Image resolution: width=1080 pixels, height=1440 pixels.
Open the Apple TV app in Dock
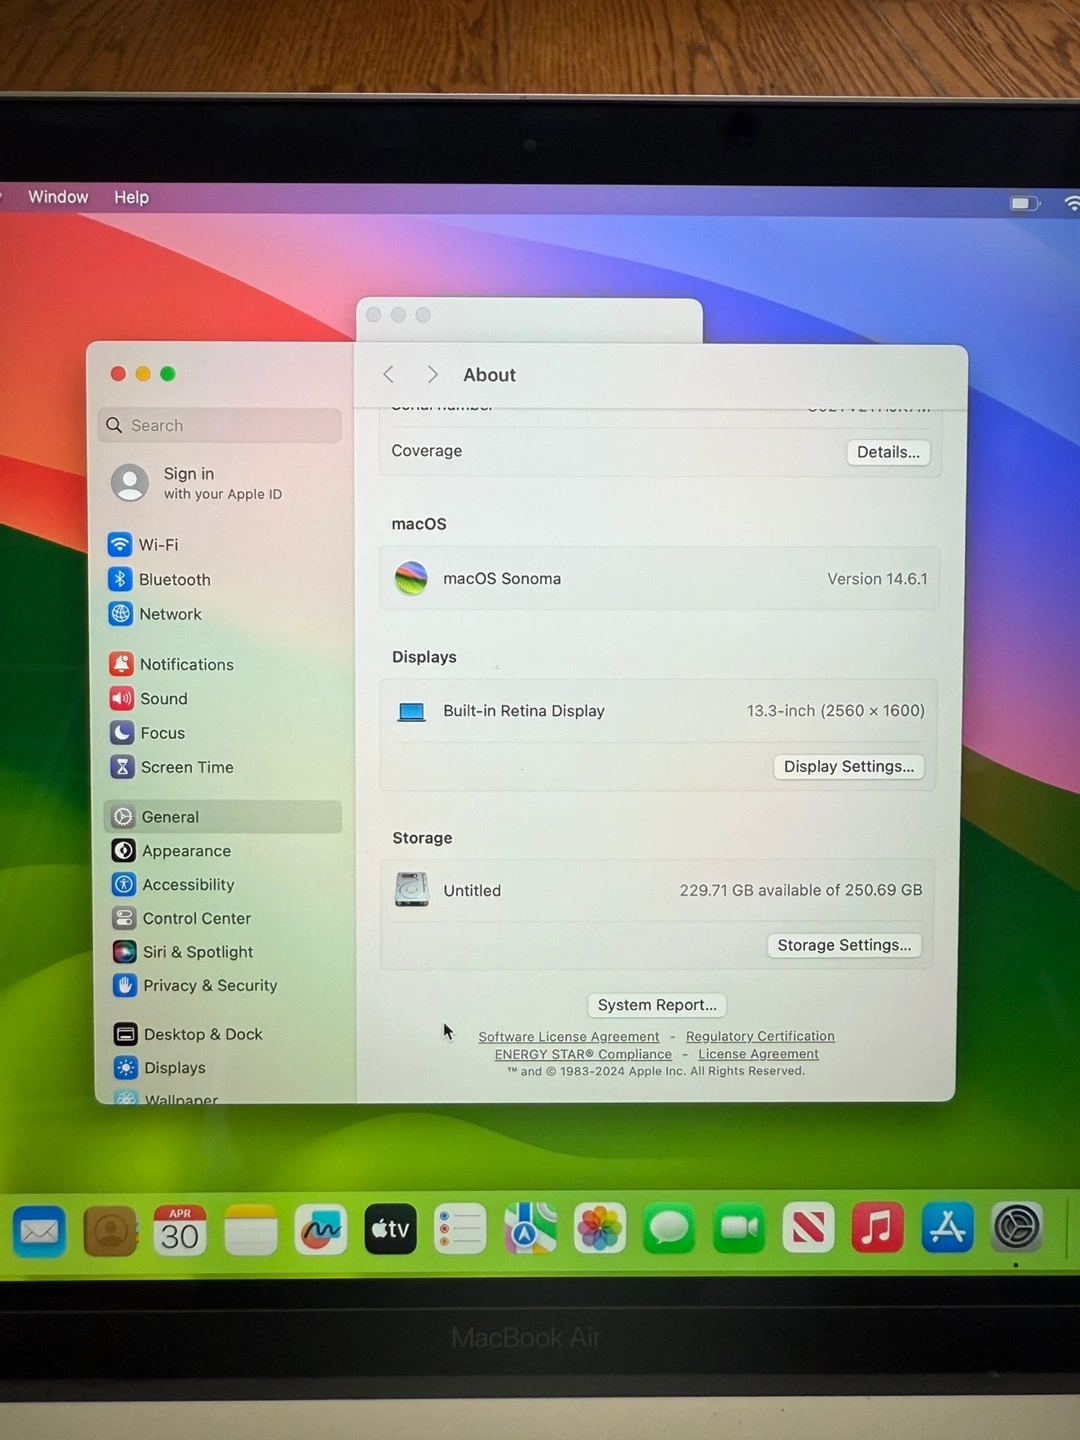tap(390, 1229)
